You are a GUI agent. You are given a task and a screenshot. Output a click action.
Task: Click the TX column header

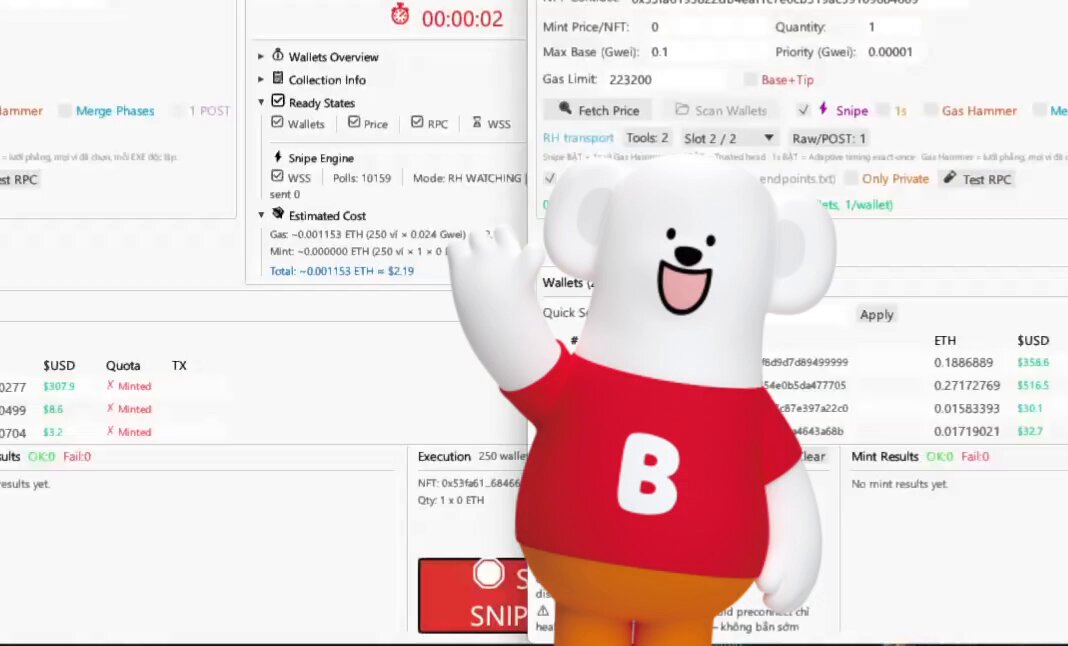click(179, 365)
